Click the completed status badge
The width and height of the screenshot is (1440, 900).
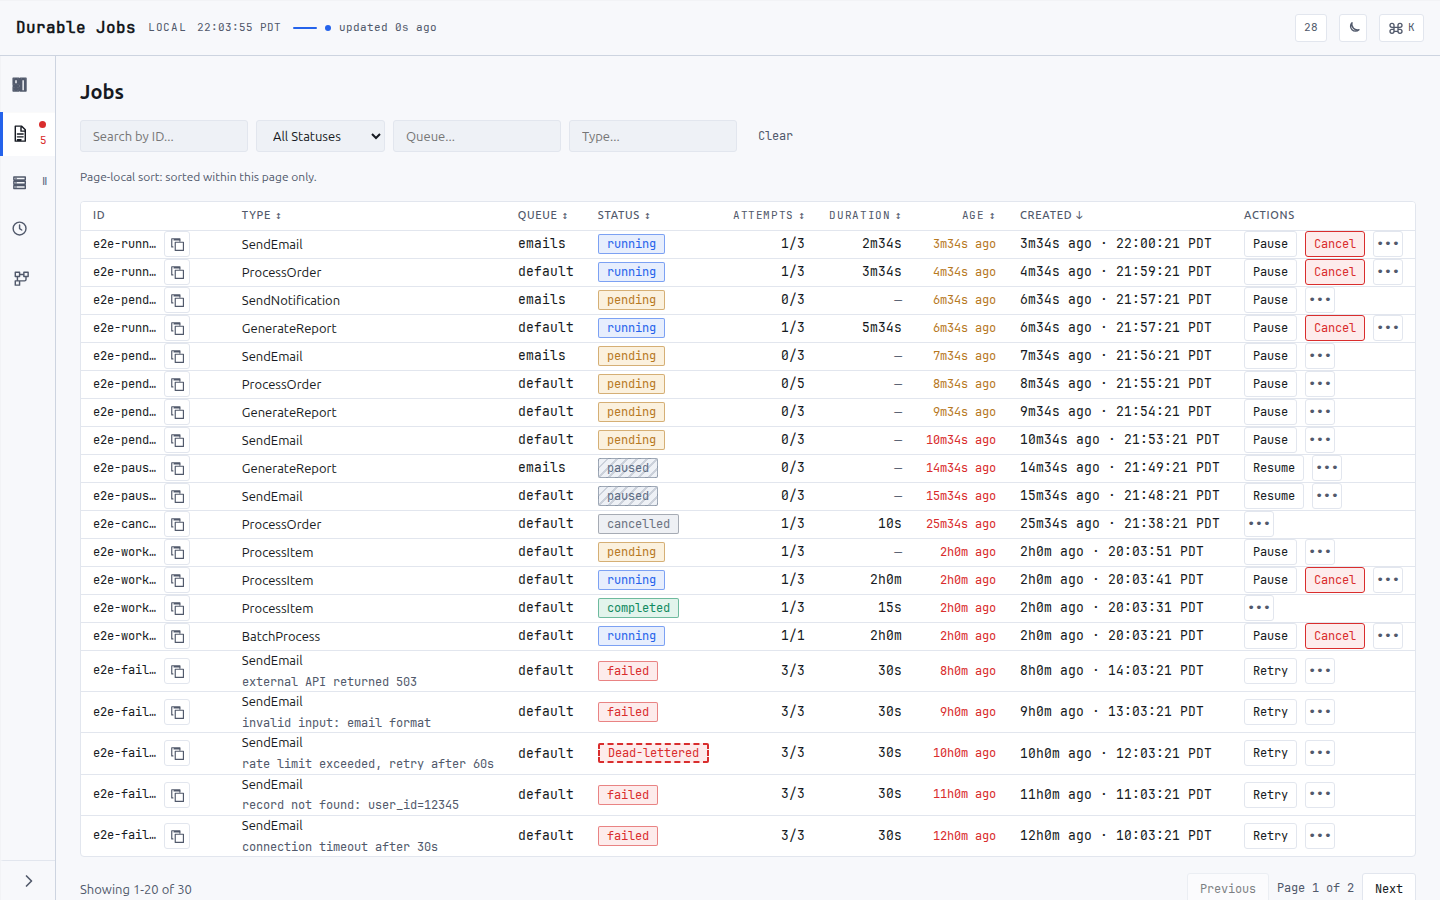tap(638, 608)
